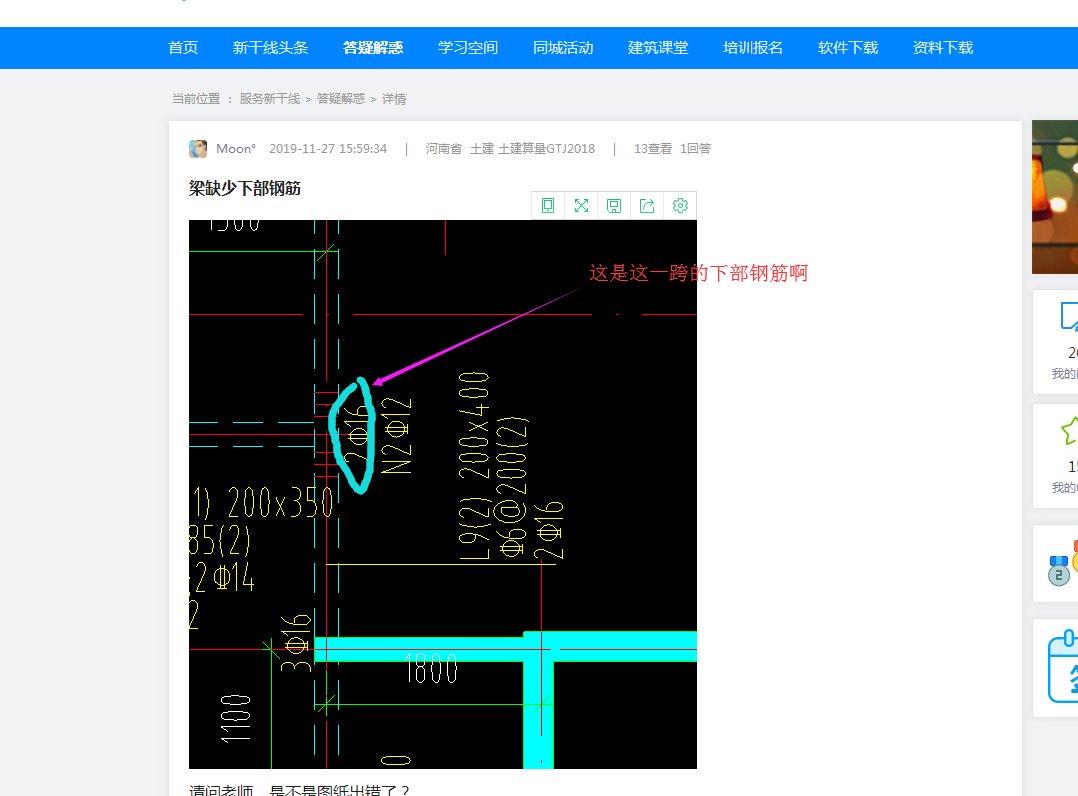This screenshot has width=1078, height=796.
Task: Switch to mobile preview with the phone icon
Action: [x=547, y=205]
